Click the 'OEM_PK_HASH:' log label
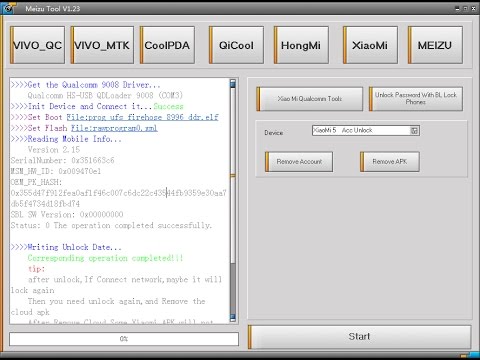Viewport: 480px width, 360px height. point(36,182)
